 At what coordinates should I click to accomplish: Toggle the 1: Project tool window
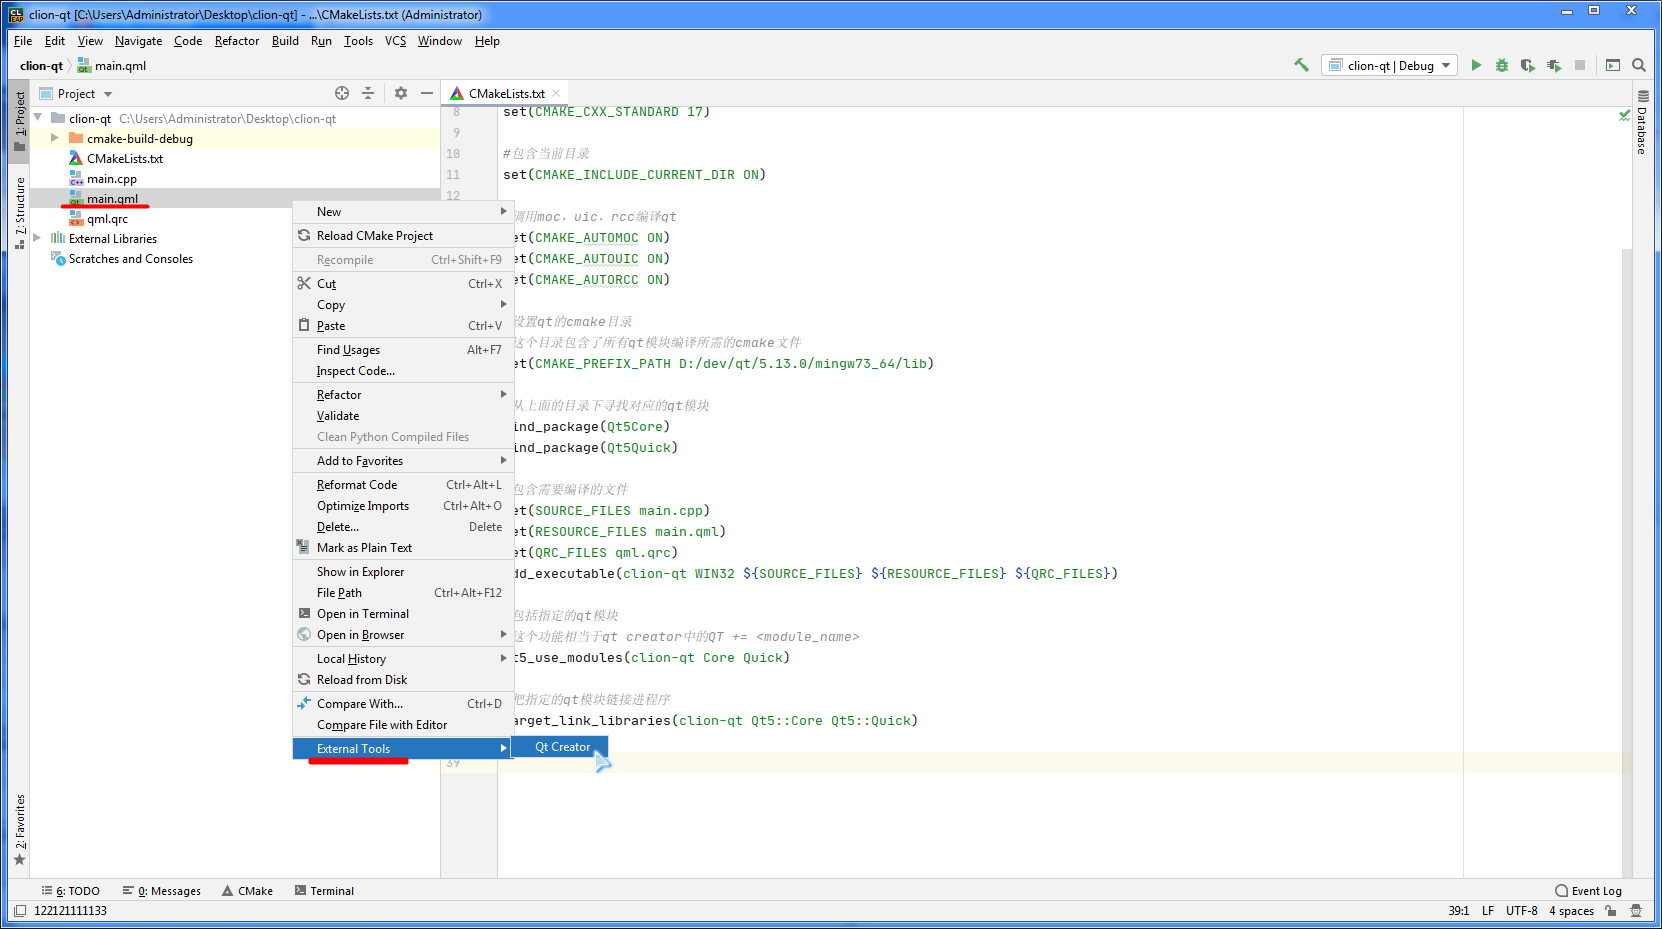[x=19, y=121]
